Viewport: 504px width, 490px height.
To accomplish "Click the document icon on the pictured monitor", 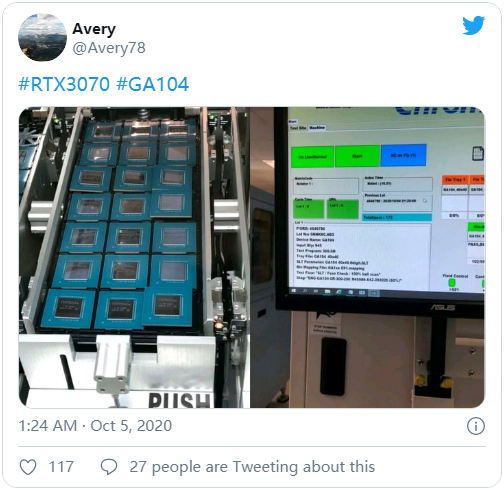I will pyautogui.click(x=478, y=154).
